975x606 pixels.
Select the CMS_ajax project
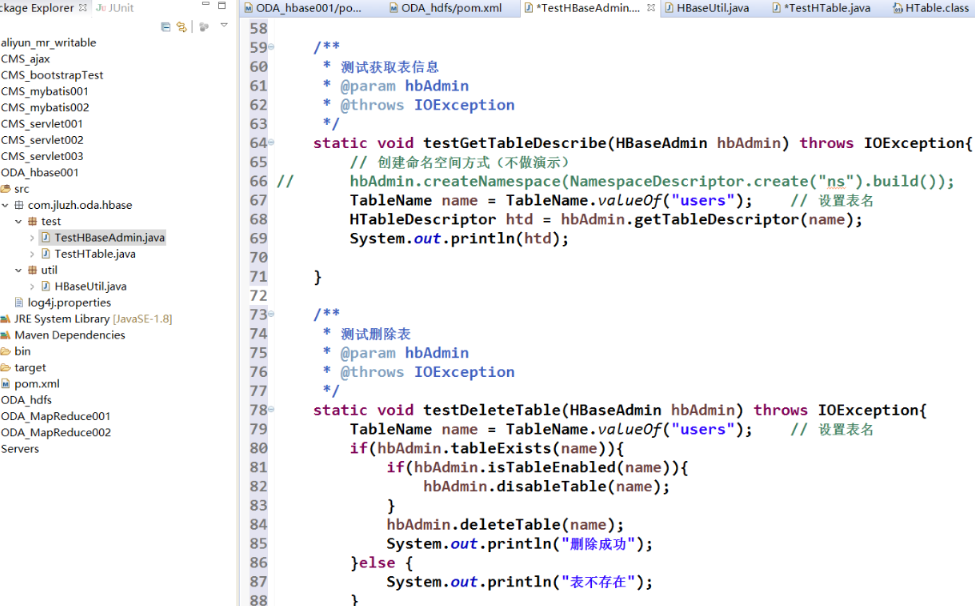[25, 59]
